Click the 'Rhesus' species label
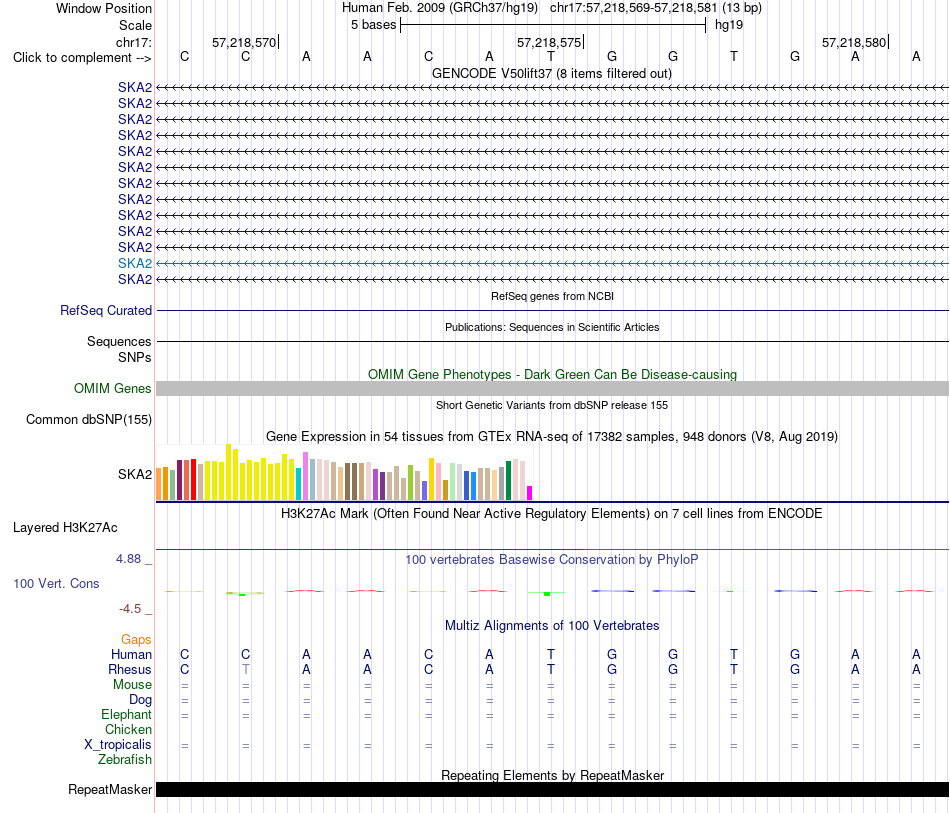 (130, 669)
